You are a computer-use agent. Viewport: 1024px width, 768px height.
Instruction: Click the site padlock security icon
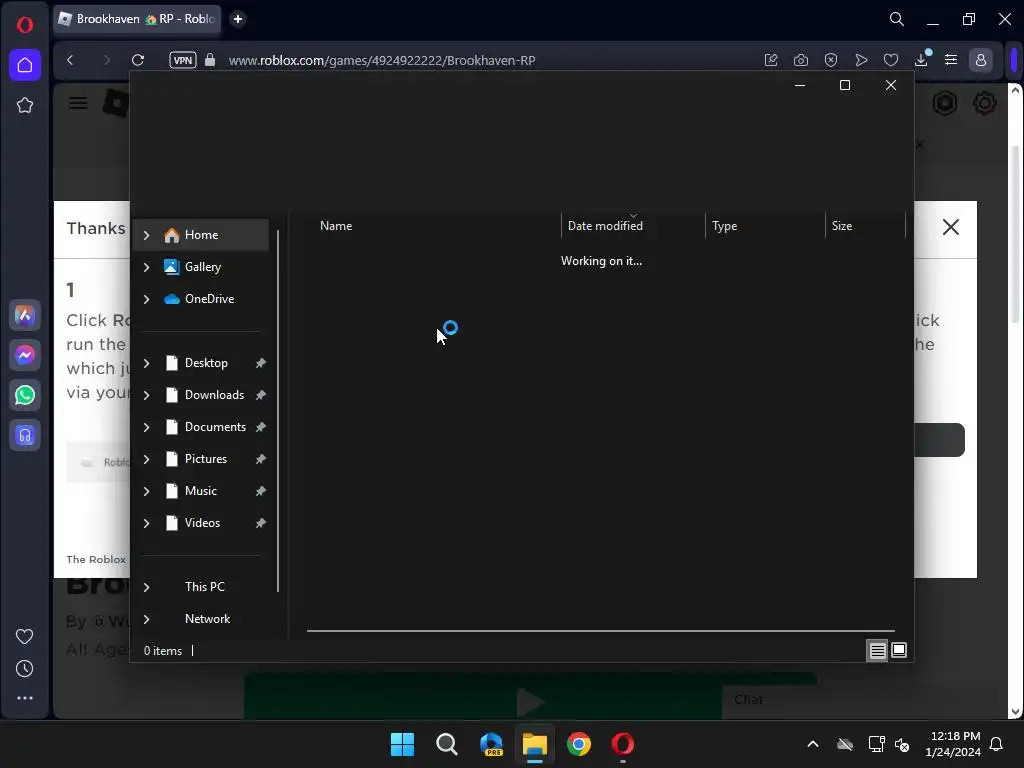point(210,60)
